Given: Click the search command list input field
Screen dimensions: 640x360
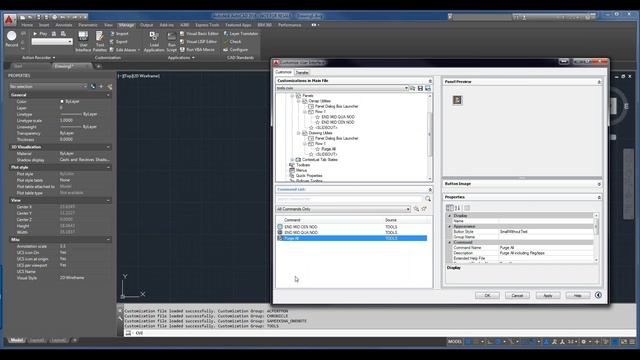Looking at the screenshot, I should click(349, 199).
